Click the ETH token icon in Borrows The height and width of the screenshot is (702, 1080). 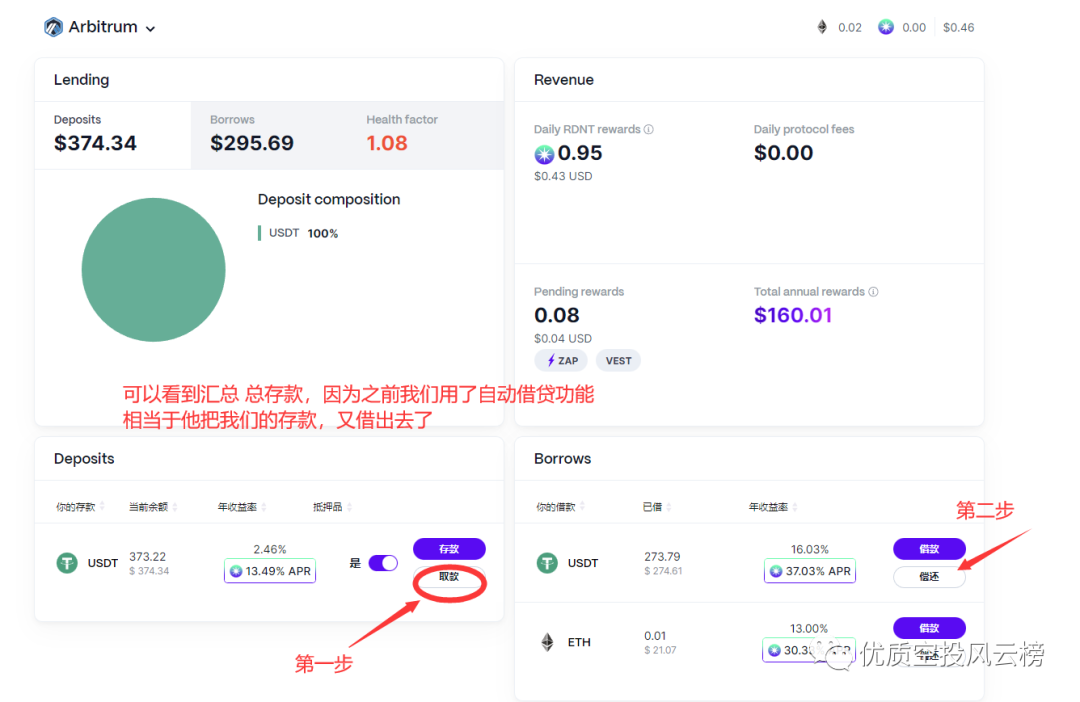[547, 643]
